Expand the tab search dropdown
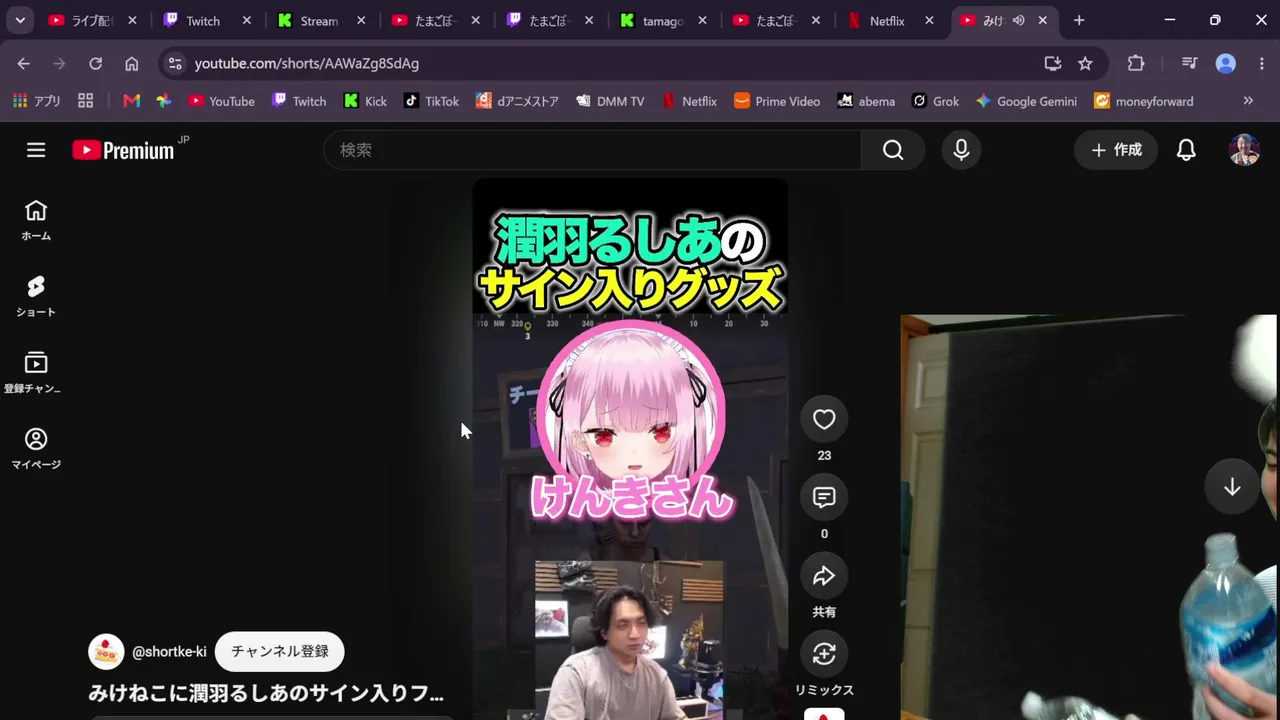1280x720 pixels. (x=20, y=20)
